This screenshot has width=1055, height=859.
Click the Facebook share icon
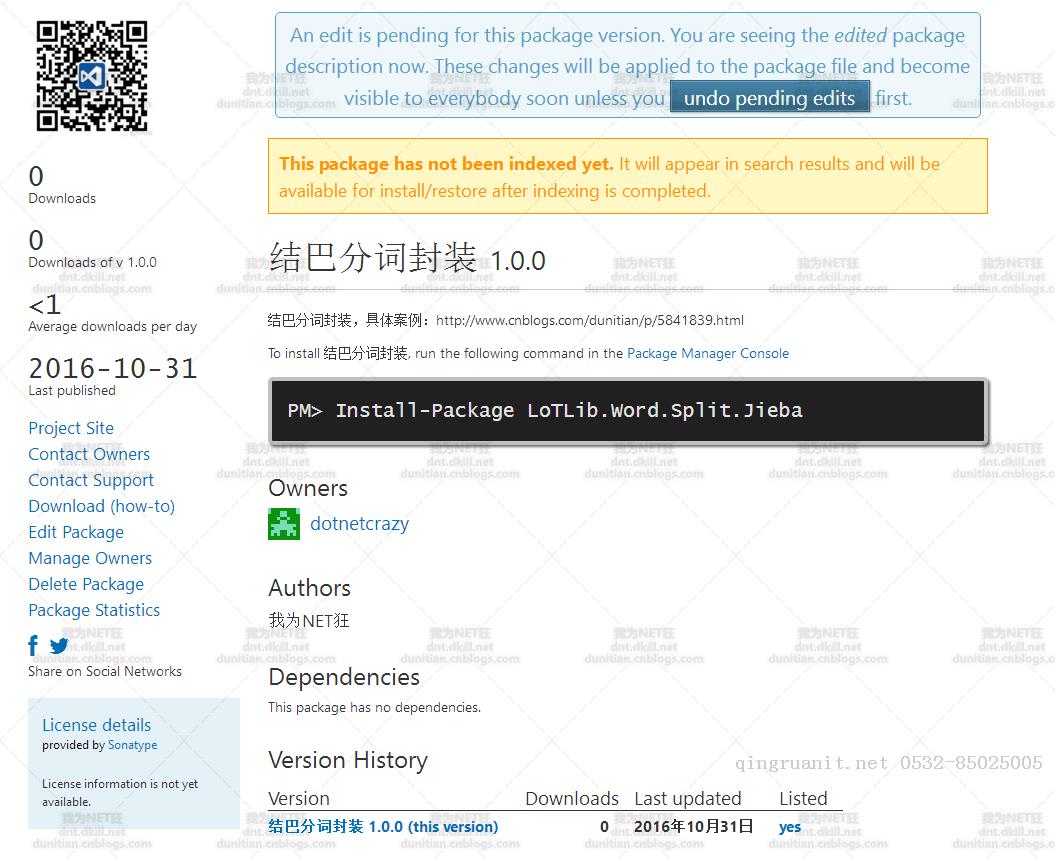pos(33,646)
